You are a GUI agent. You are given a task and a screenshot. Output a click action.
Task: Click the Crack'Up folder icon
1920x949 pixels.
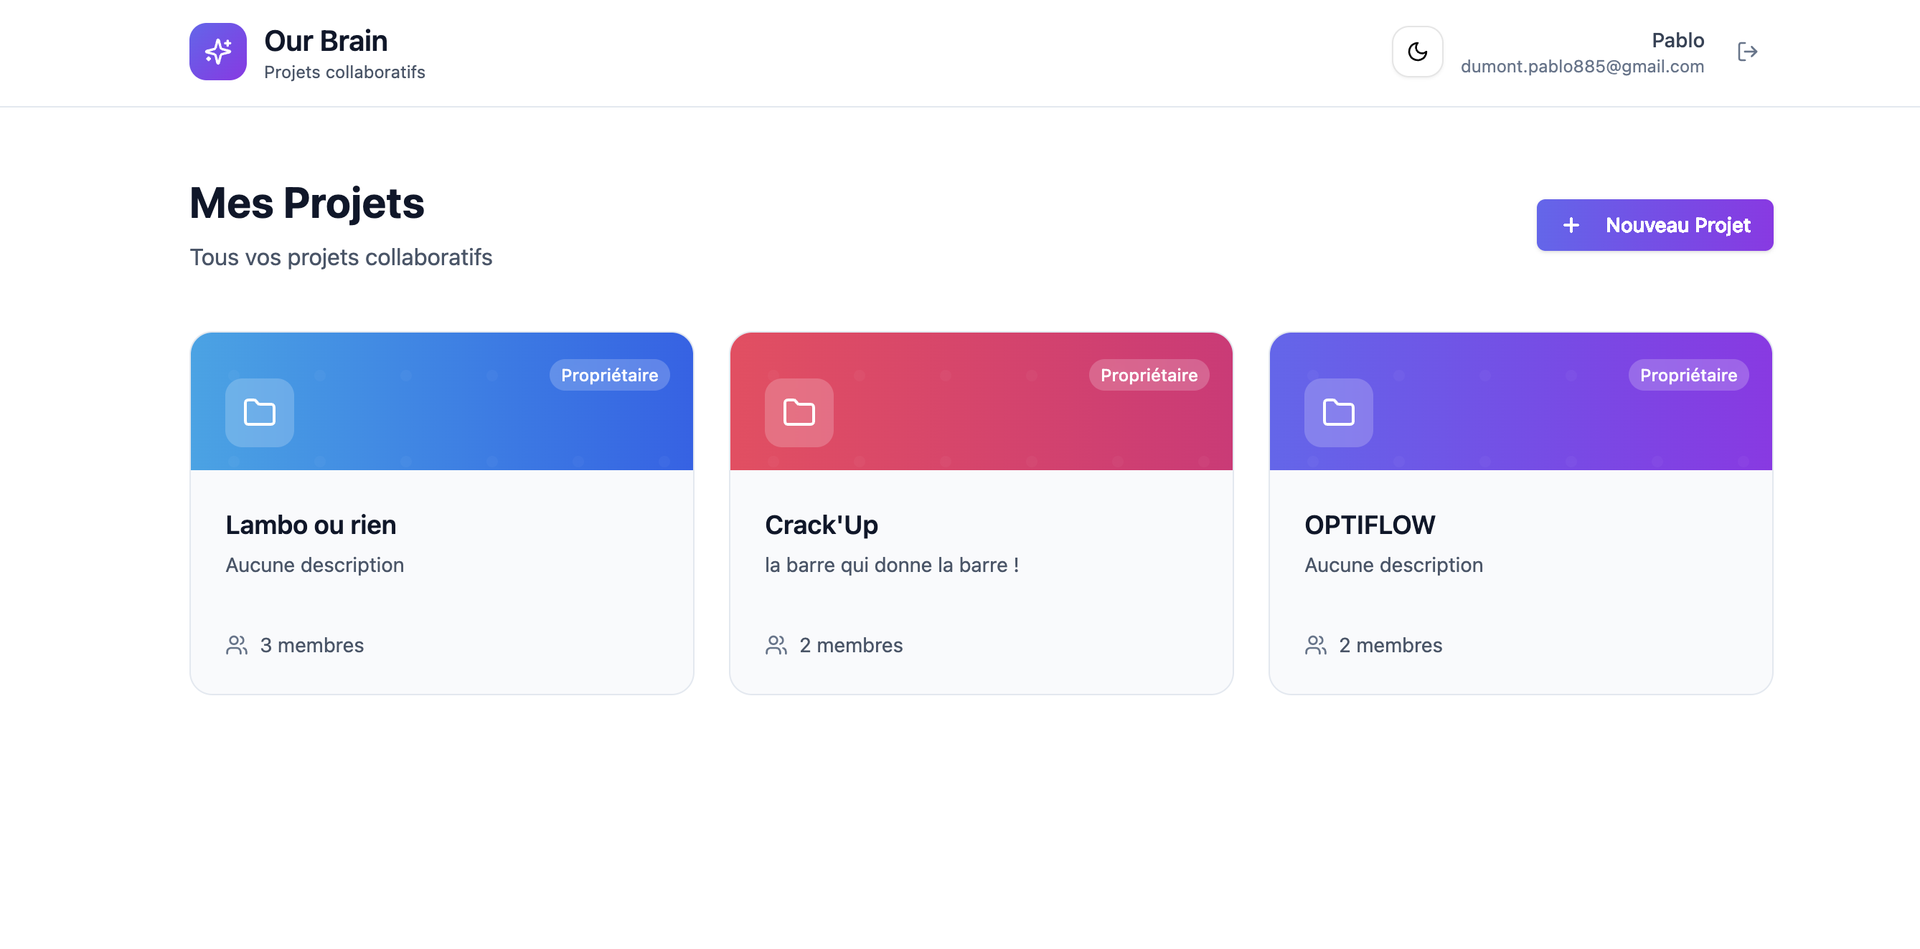pyautogui.click(x=799, y=412)
